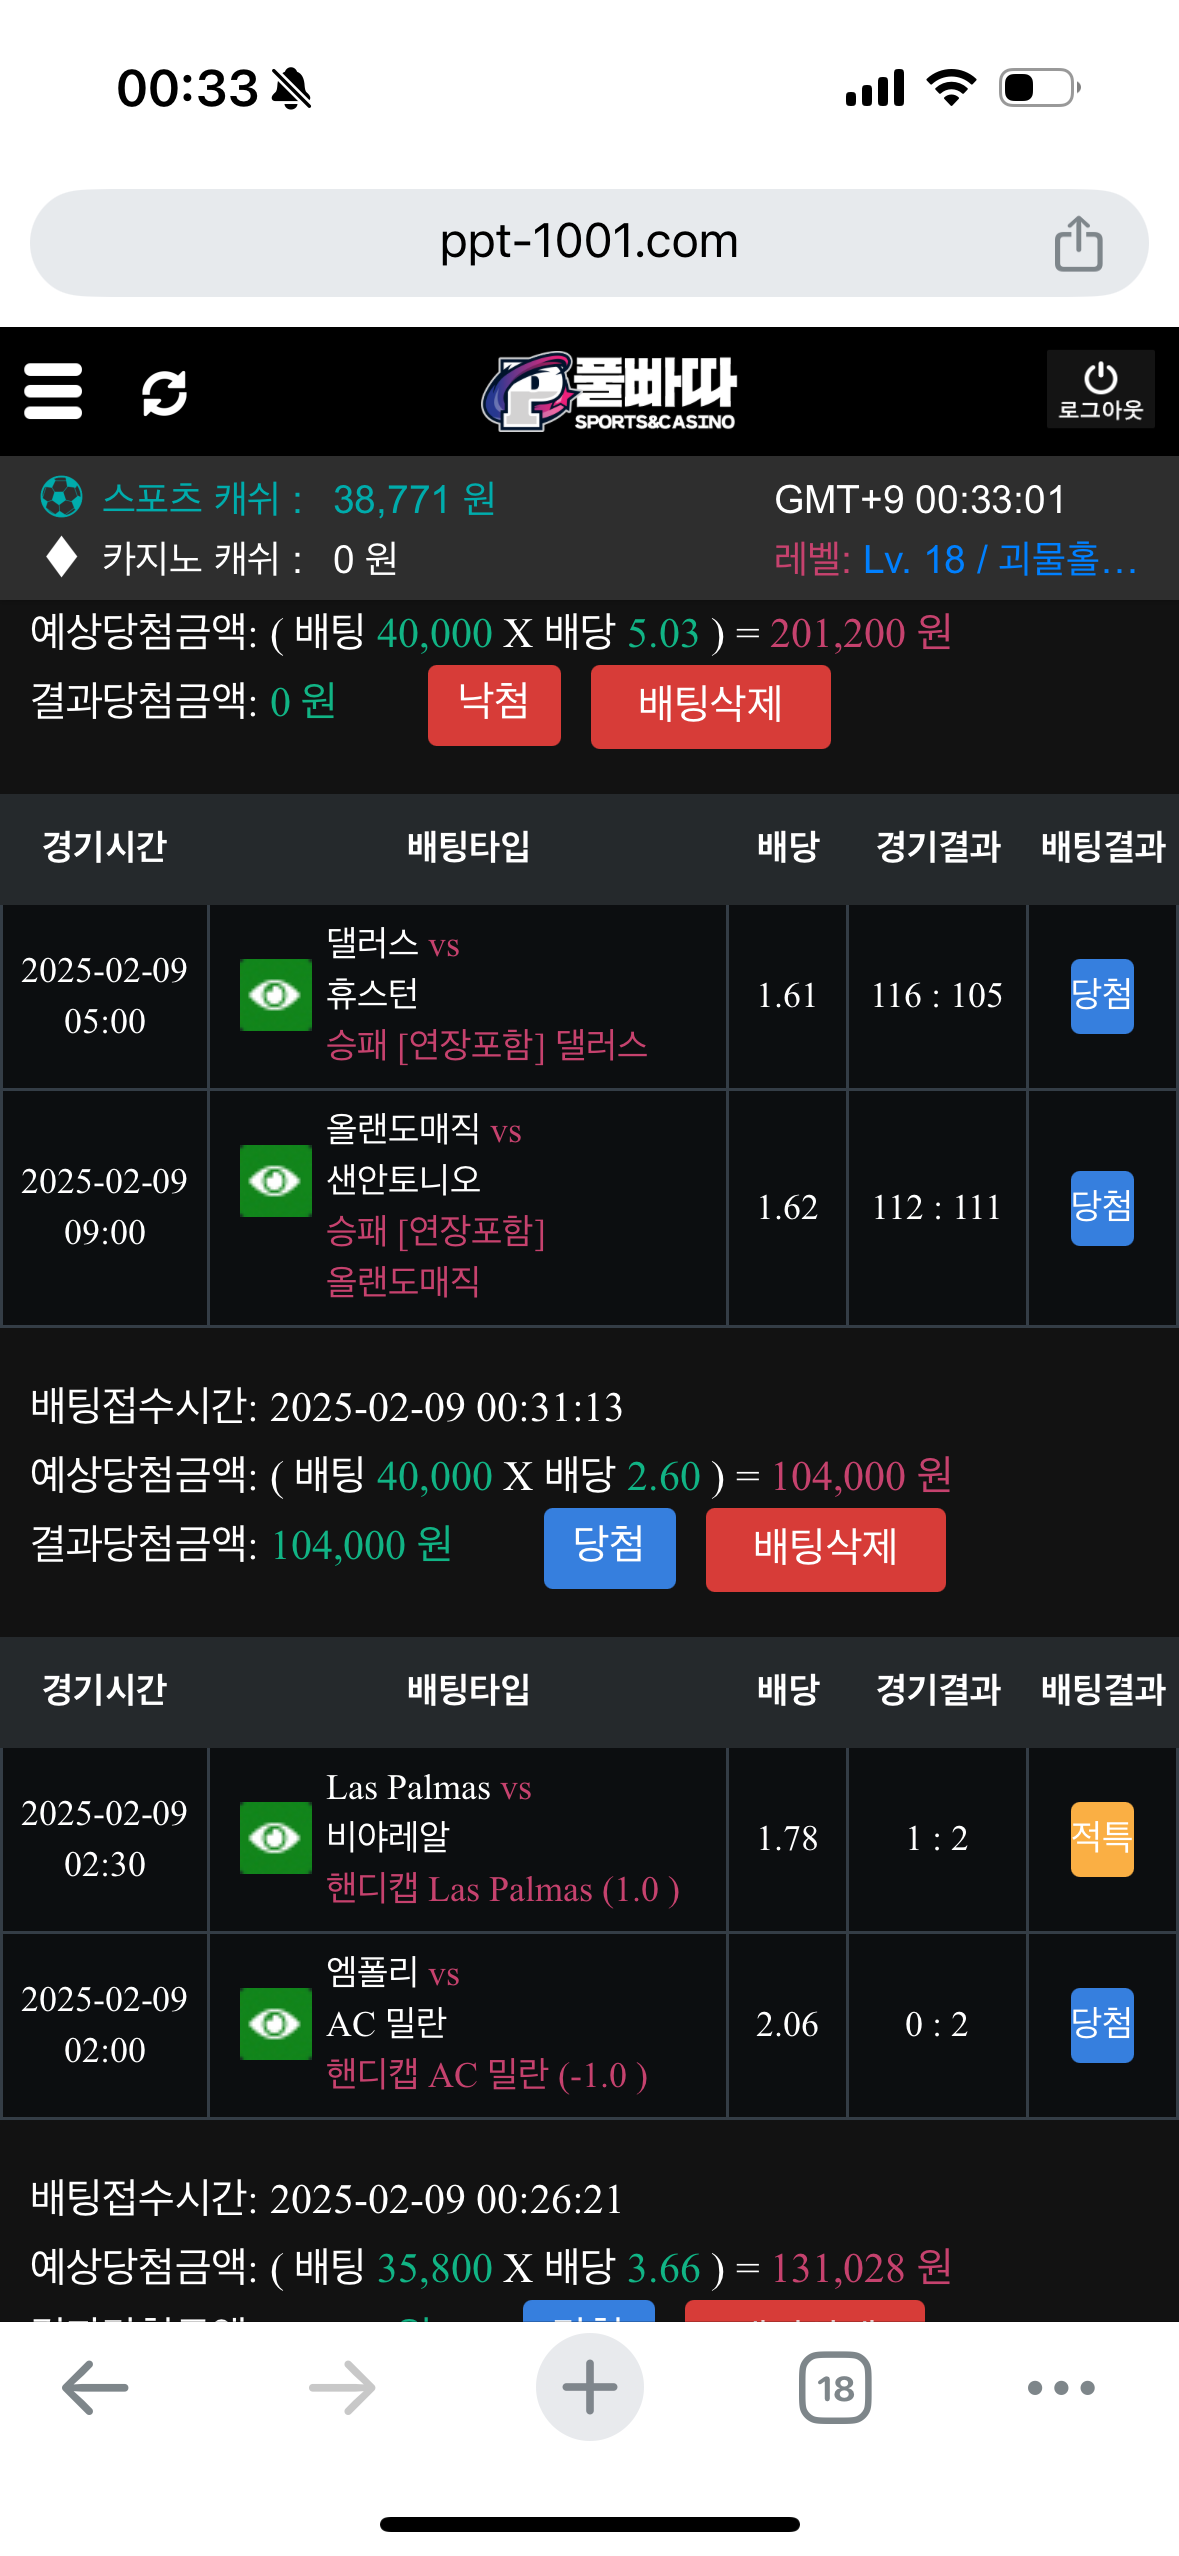Screen dimensions: 1179x2556
Task: Open the tab switcher showing 18 tabs
Action: point(835,2387)
